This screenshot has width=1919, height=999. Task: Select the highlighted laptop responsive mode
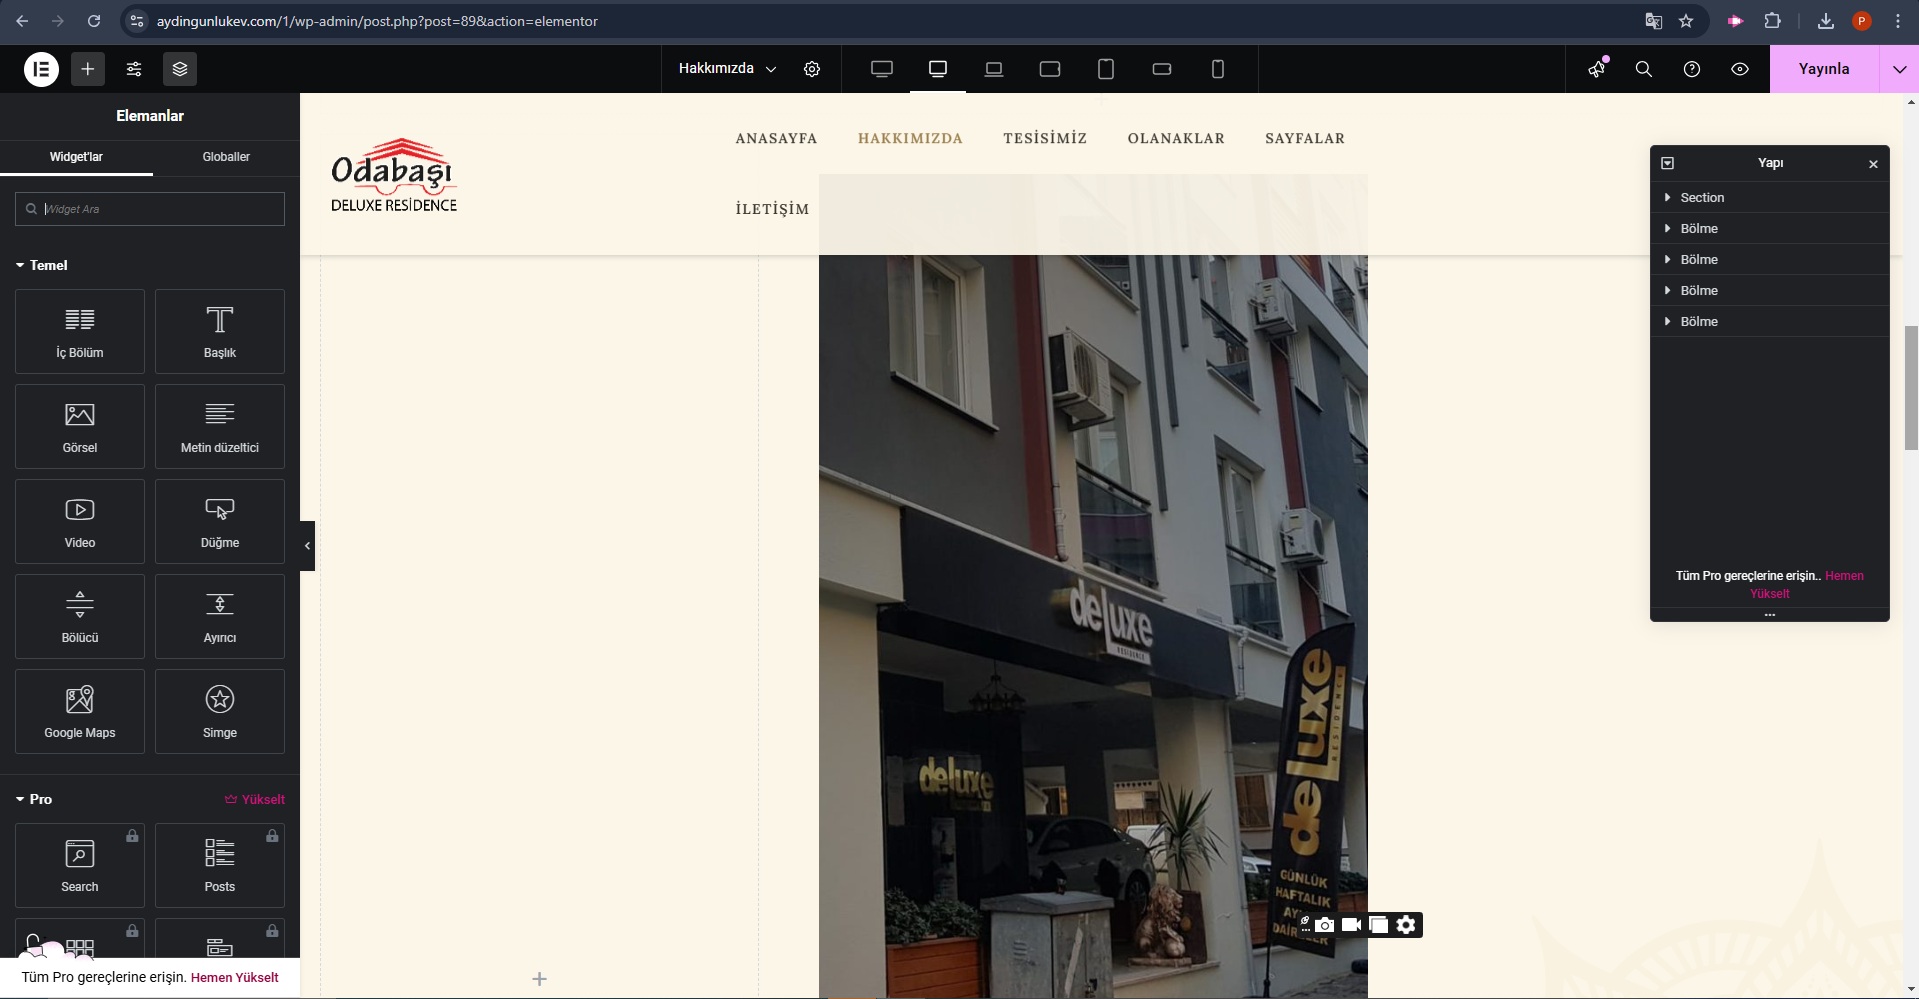938,69
